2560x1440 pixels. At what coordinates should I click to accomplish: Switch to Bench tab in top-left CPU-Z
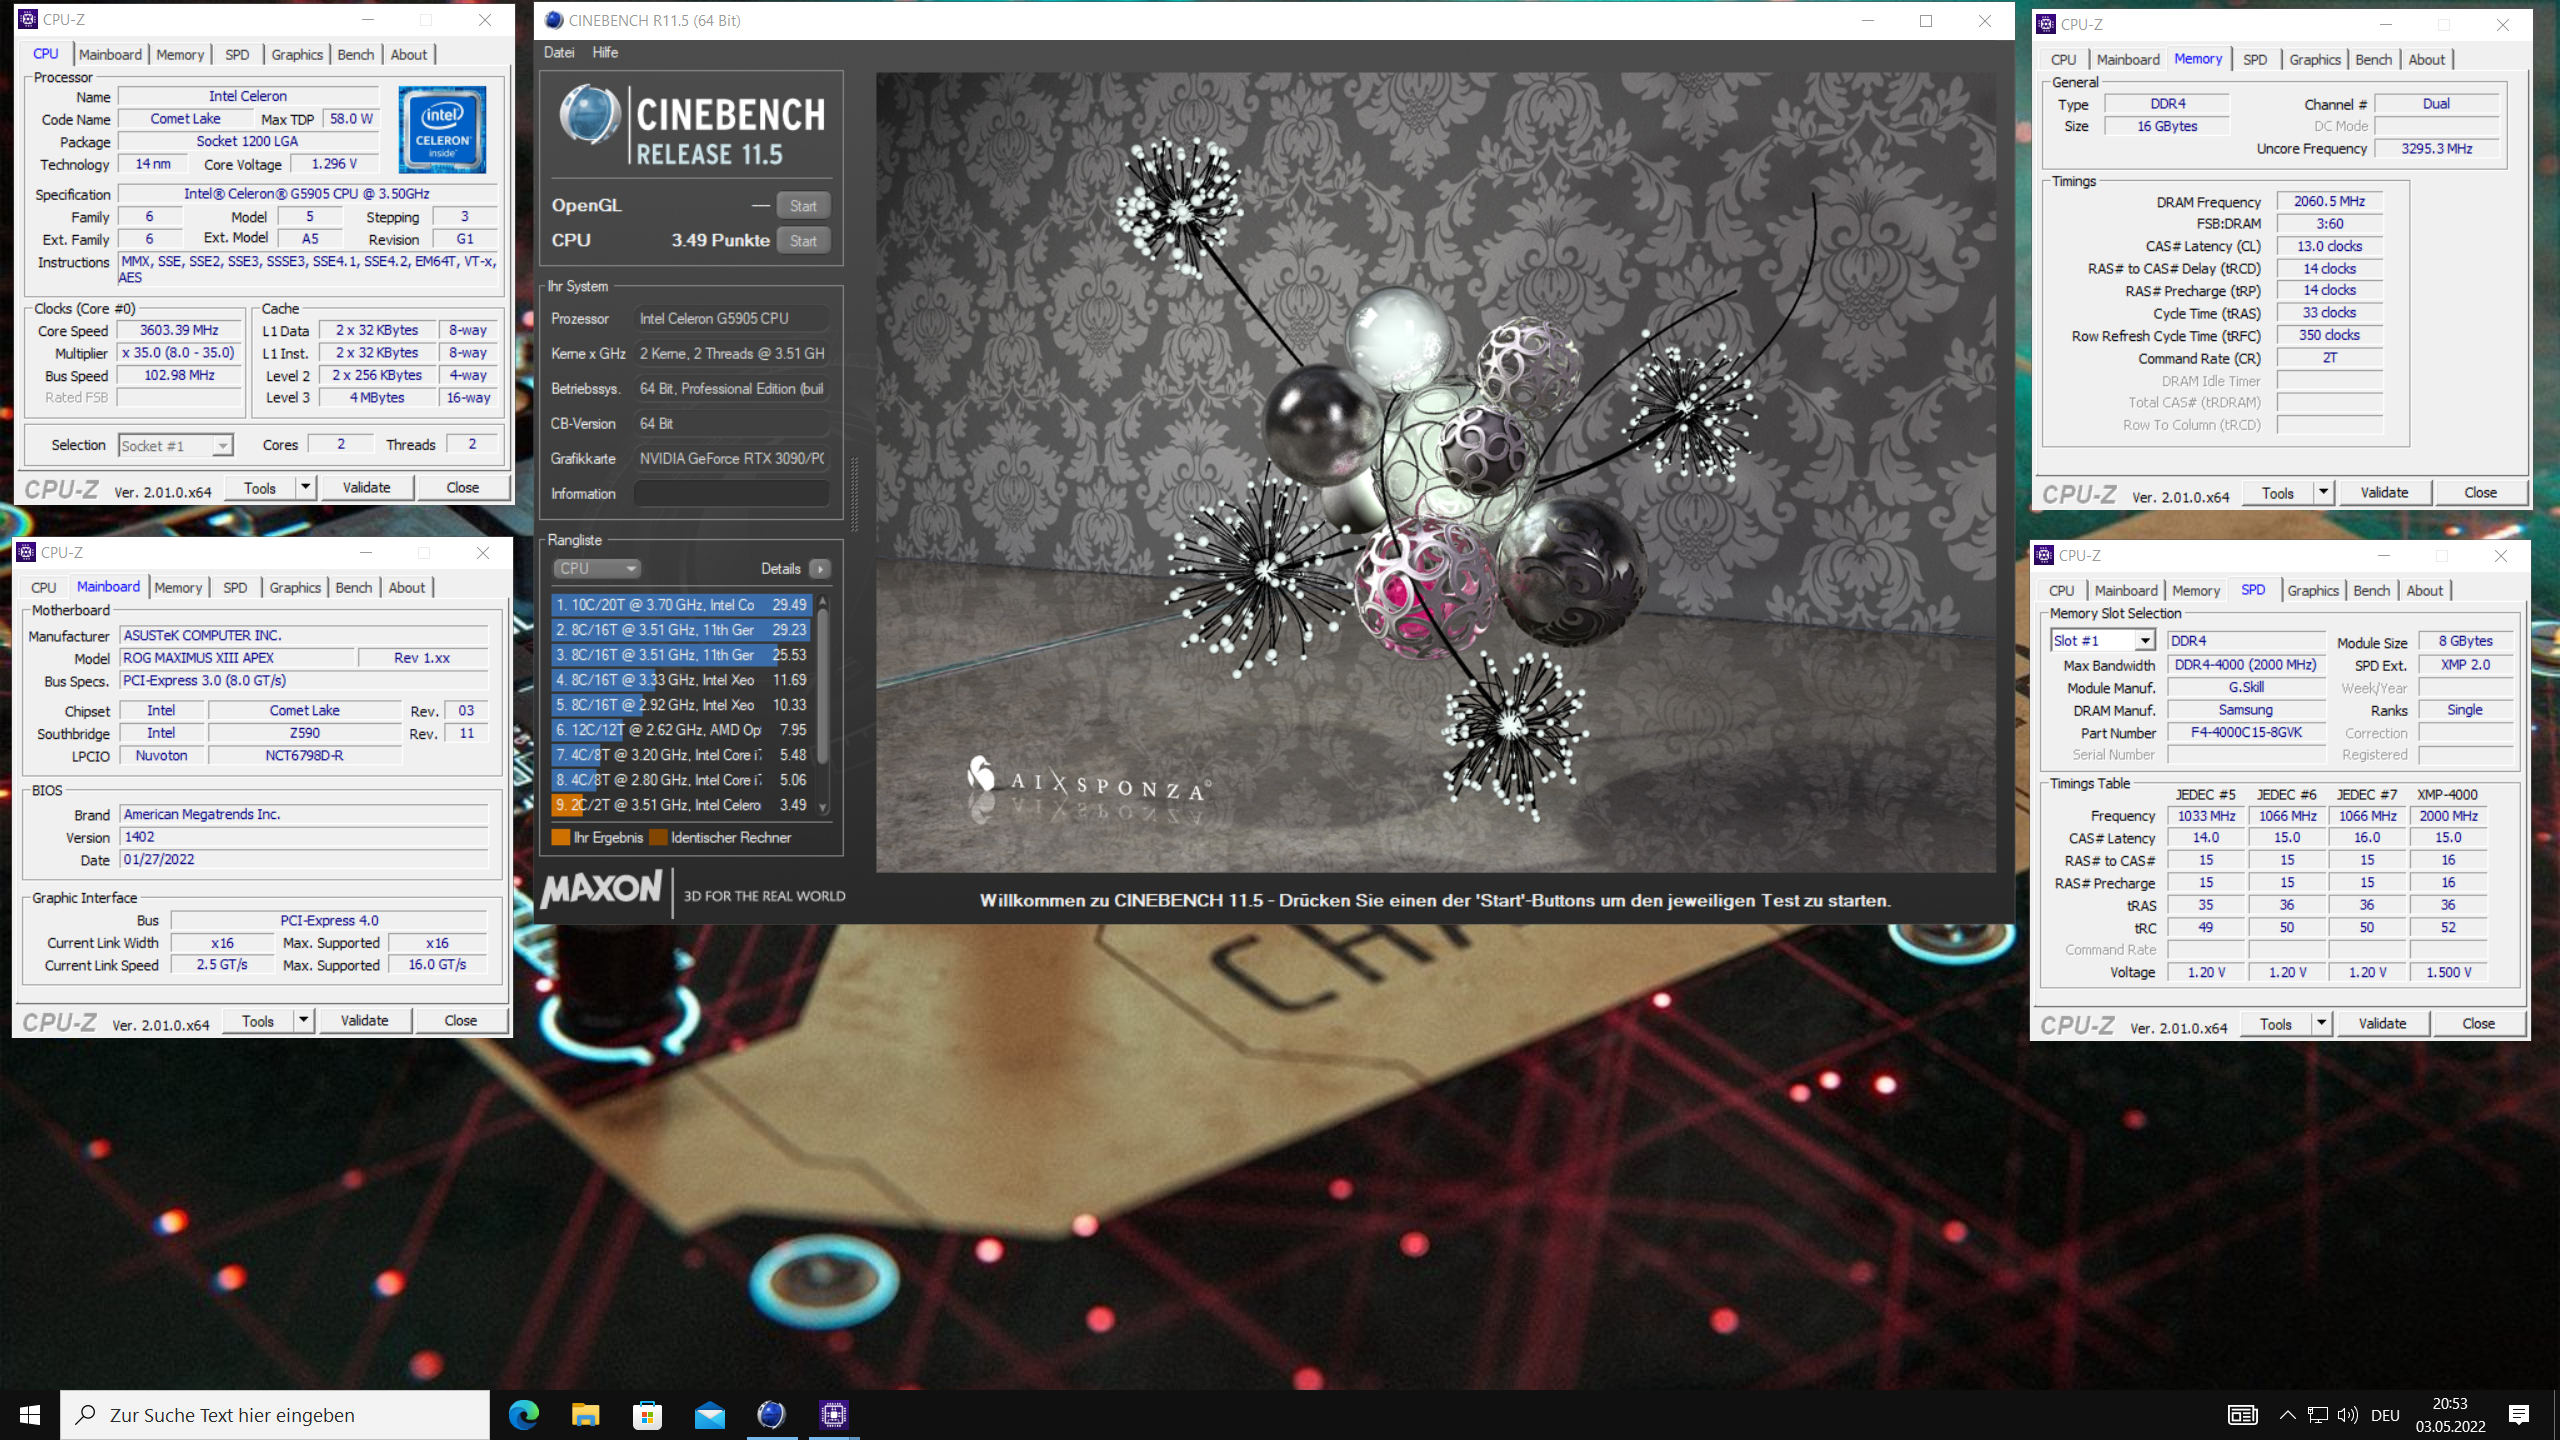click(x=355, y=54)
